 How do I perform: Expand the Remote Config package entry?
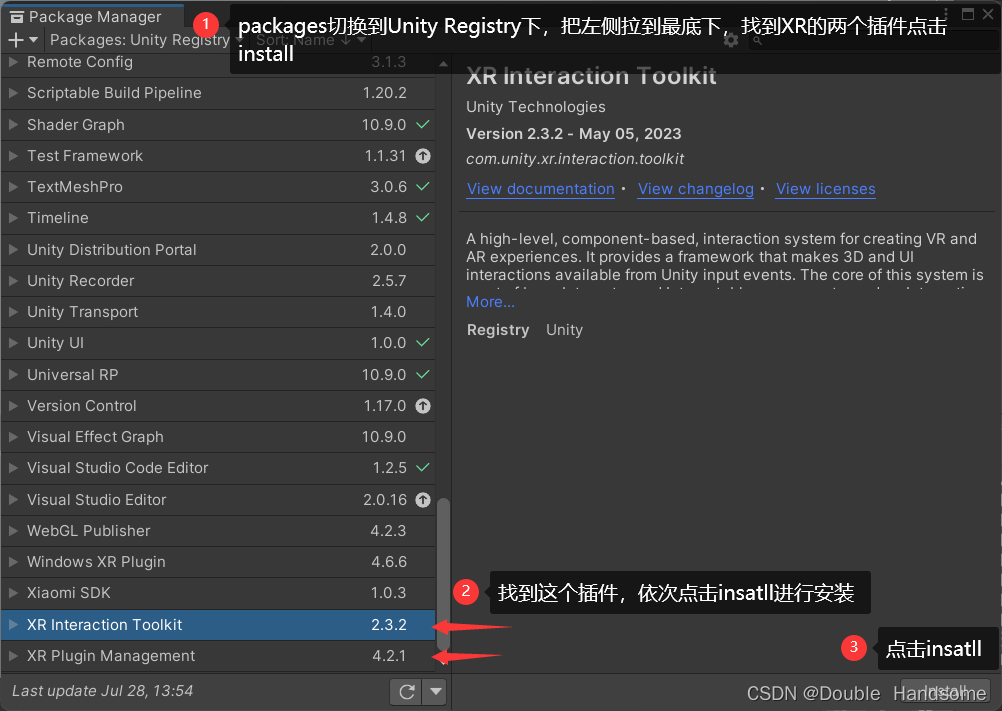coord(13,62)
